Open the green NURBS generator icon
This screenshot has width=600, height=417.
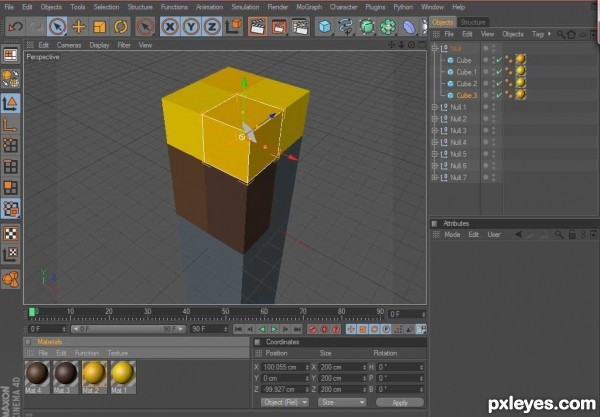[x=367, y=27]
